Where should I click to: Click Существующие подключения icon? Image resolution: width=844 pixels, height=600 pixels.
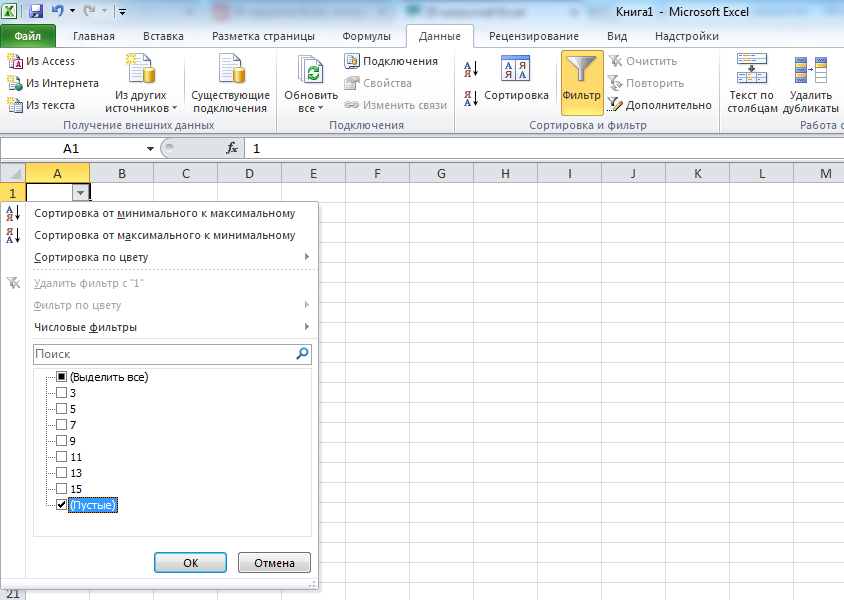[x=232, y=69]
